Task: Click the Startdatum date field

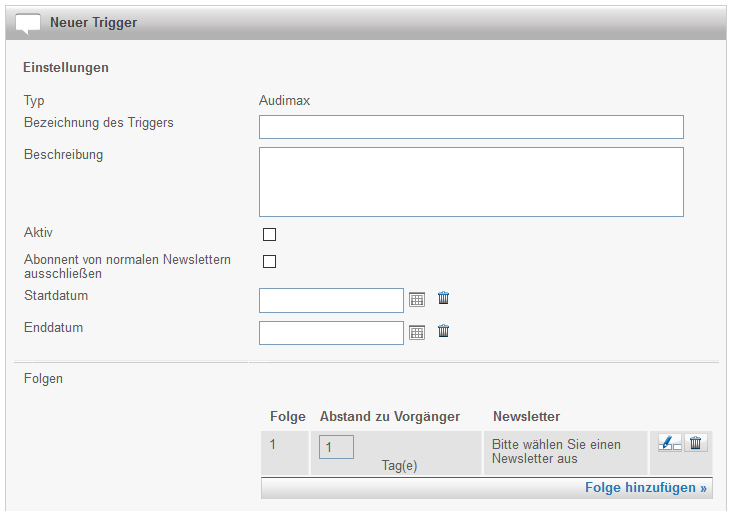Action: (331, 301)
